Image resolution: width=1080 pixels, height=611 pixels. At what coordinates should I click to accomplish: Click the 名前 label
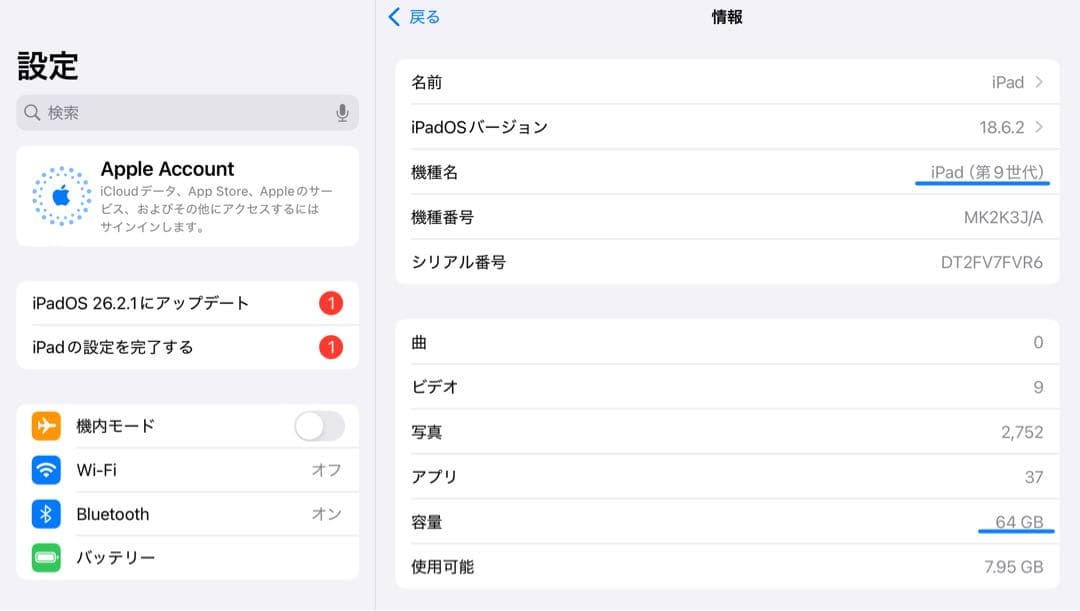(x=426, y=82)
